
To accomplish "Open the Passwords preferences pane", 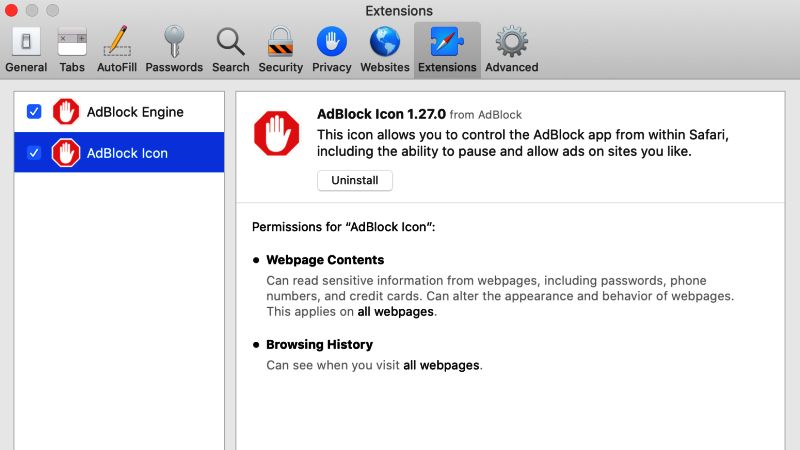I will pos(174,50).
